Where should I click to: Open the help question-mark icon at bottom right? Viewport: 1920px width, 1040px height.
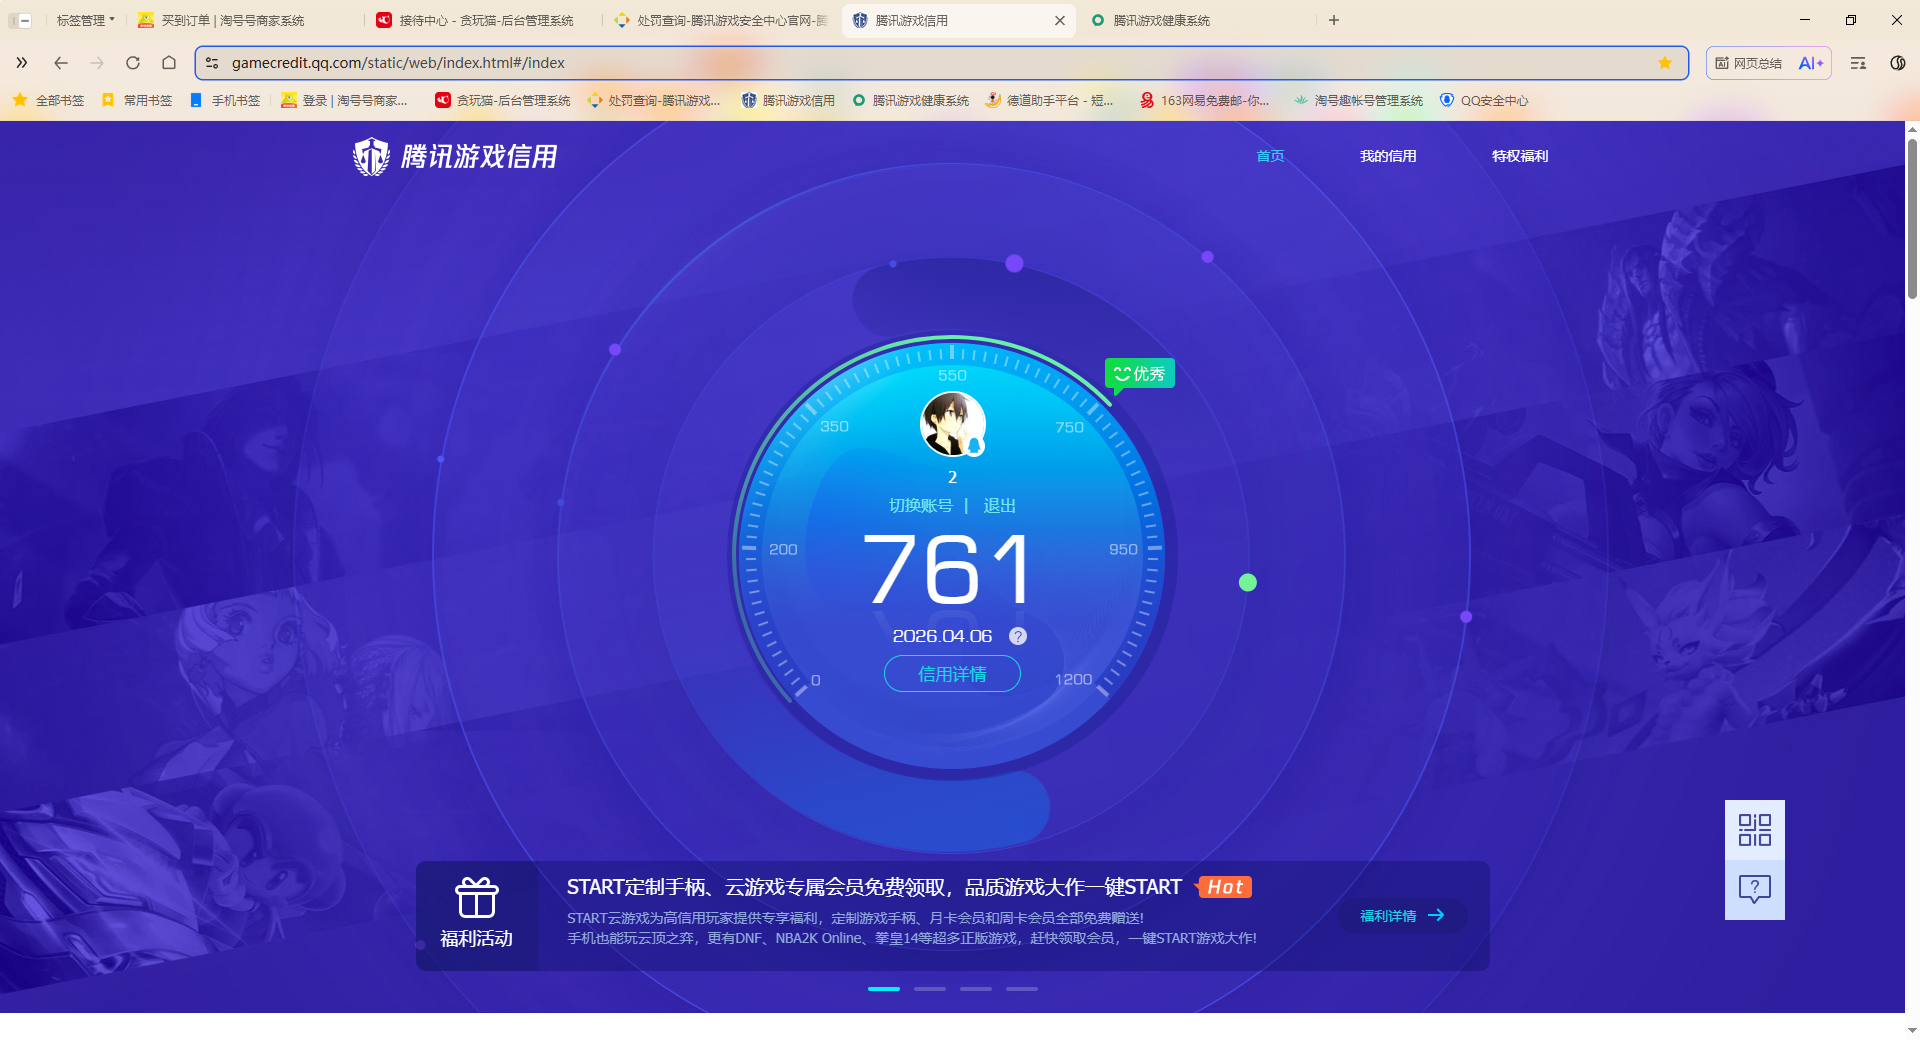pos(1754,888)
